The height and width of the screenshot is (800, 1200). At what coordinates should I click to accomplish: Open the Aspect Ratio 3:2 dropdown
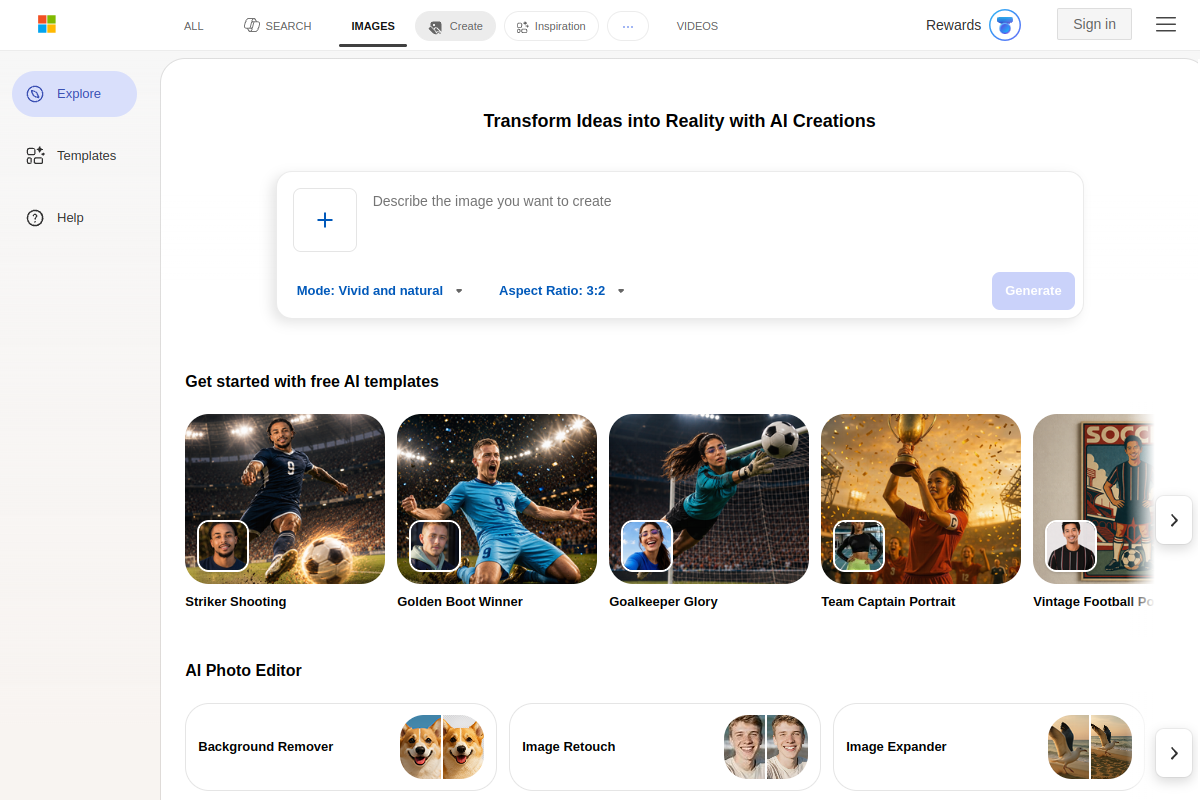pyautogui.click(x=562, y=291)
